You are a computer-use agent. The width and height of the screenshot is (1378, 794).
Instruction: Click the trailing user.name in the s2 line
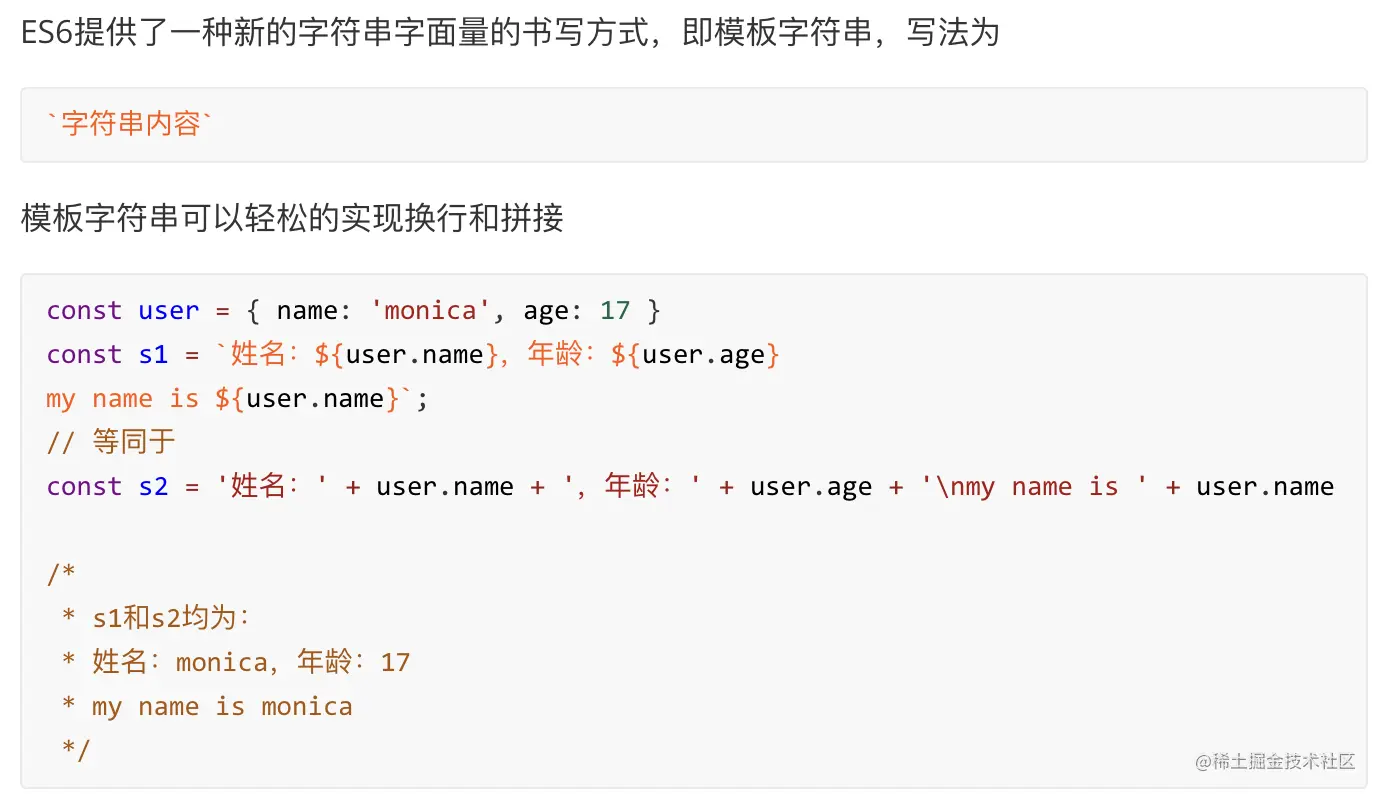(1265, 486)
